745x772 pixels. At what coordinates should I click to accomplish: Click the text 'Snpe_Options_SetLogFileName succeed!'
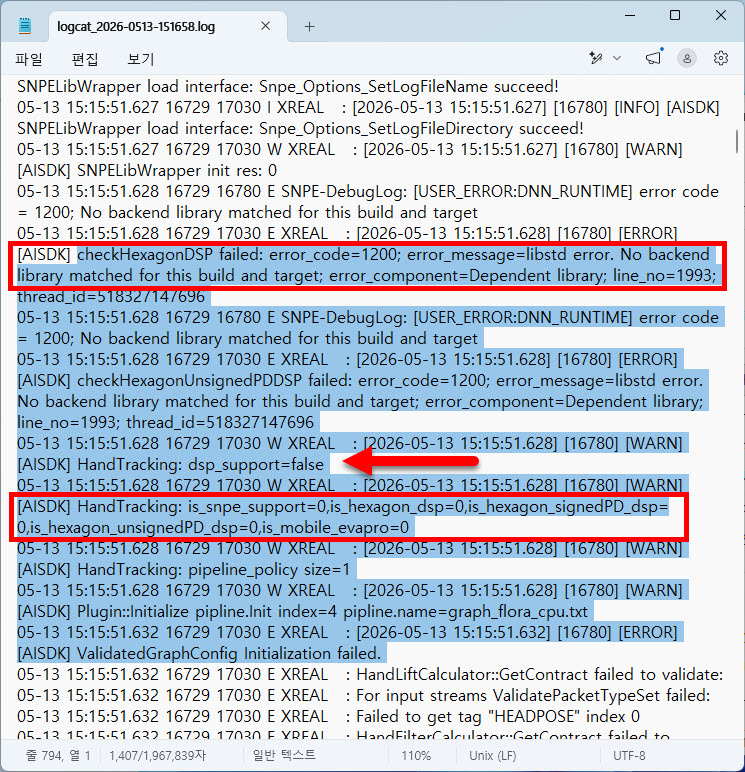click(x=409, y=87)
